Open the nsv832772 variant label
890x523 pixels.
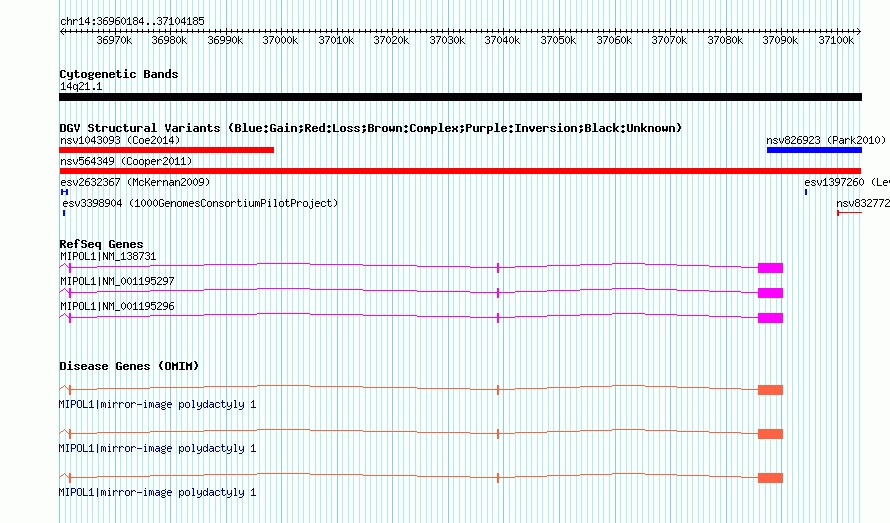[x=863, y=203]
